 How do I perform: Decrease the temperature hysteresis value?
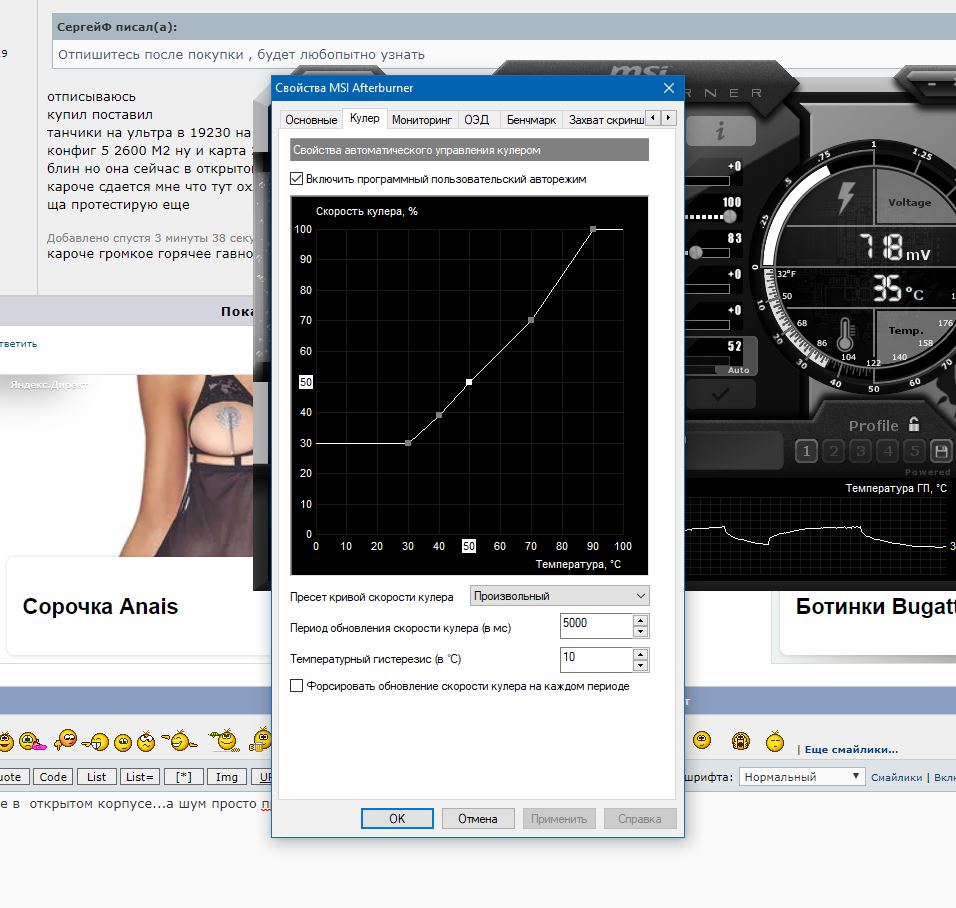pyautogui.click(x=640, y=666)
